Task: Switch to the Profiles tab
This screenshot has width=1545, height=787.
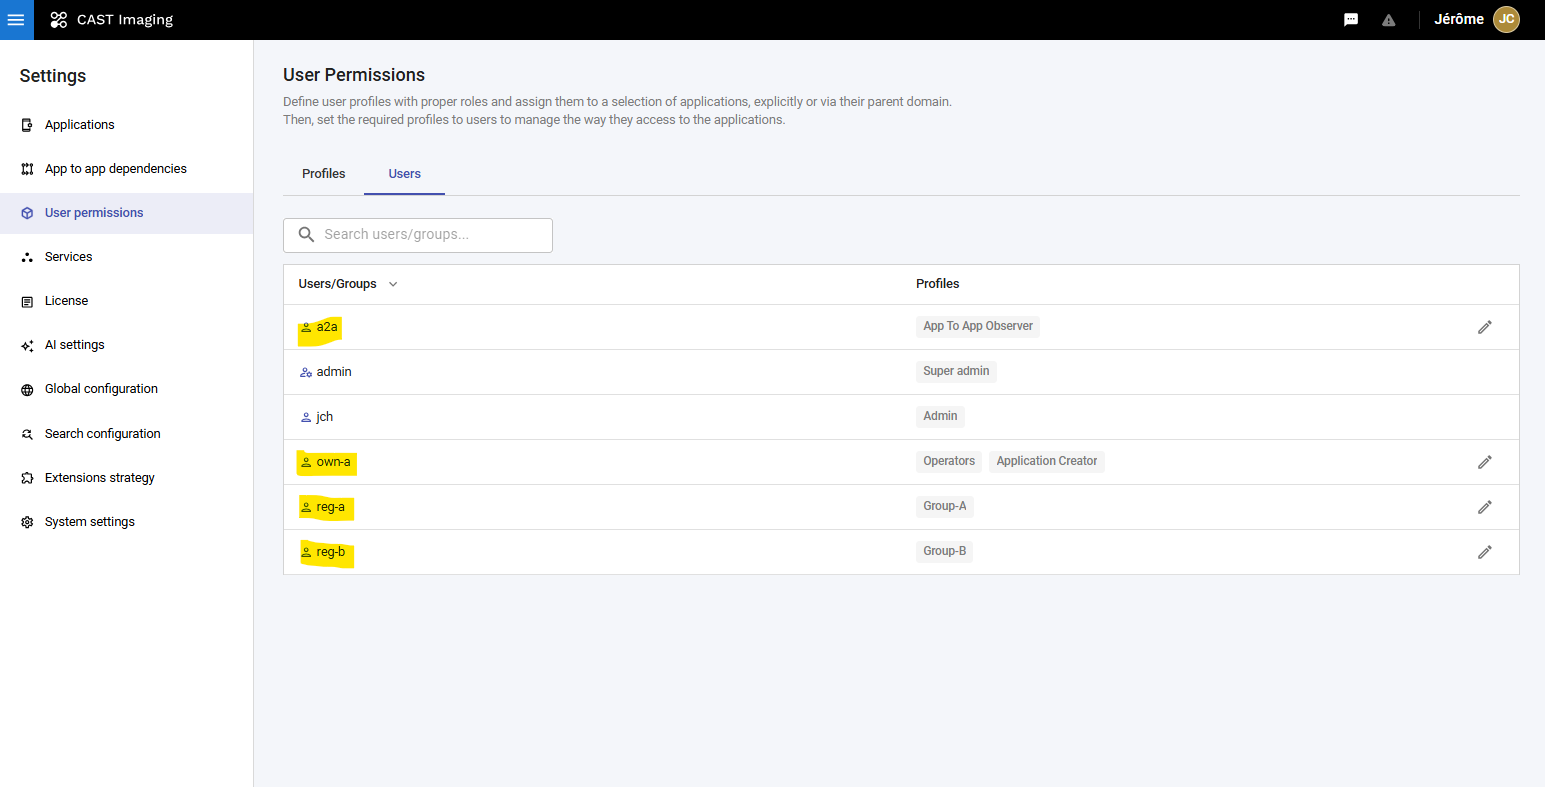Action: click(x=323, y=174)
